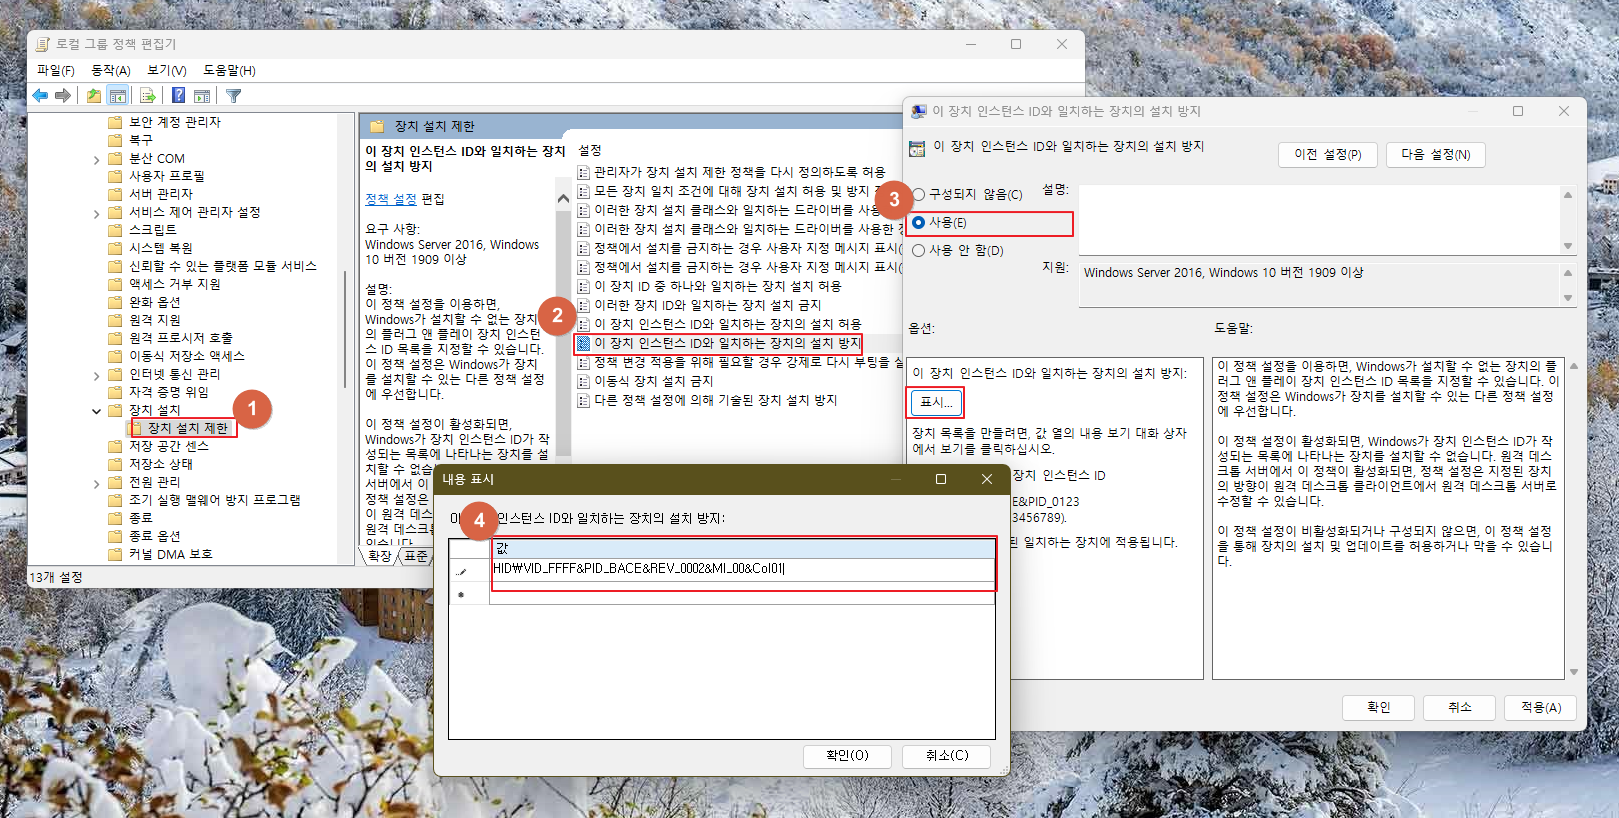Click the 다음 설정(N) button
The height and width of the screenshot is (818, 1619).
tap(1435, 154)
